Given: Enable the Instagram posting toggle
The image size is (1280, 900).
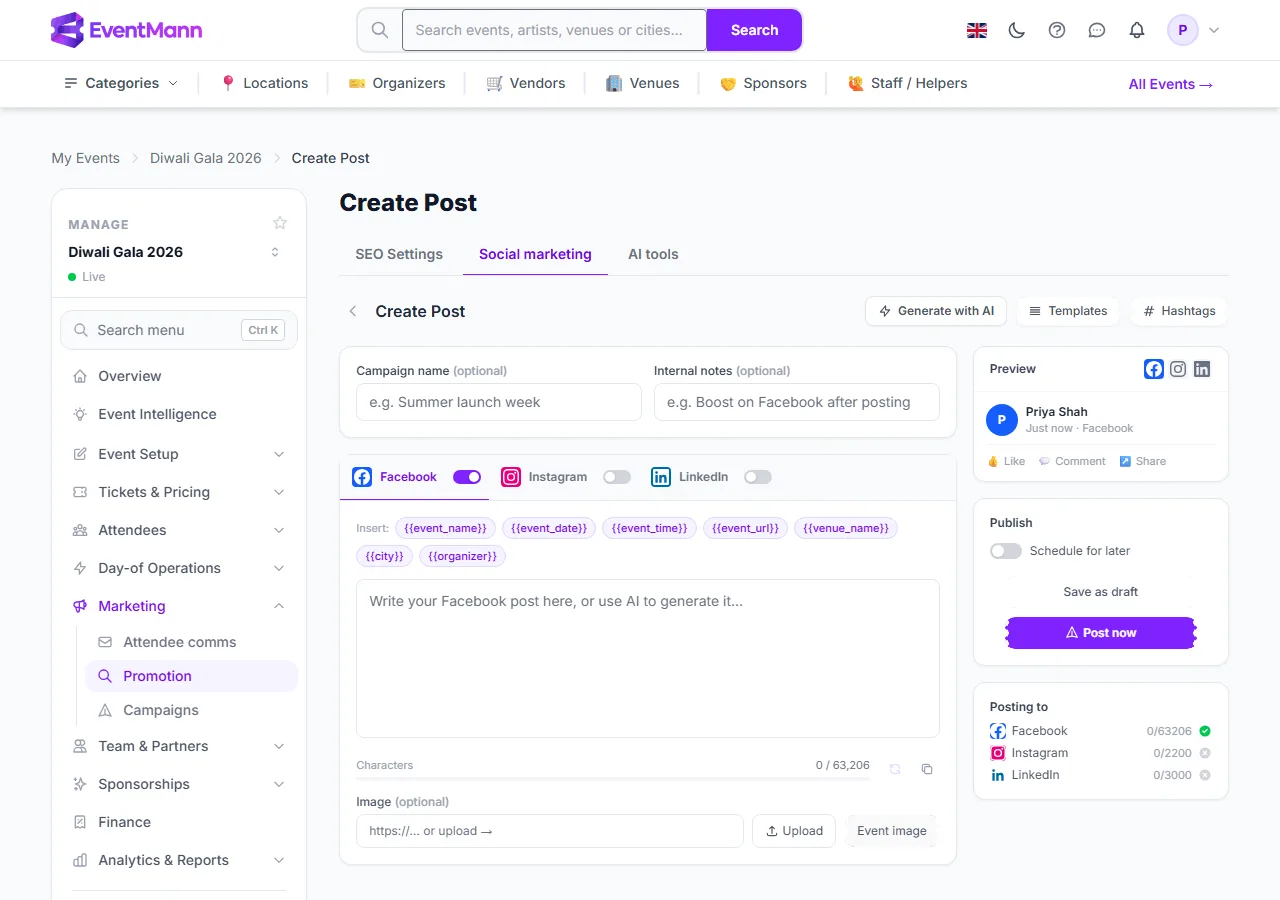Looking at the screenshot, I should click(617, 477).
